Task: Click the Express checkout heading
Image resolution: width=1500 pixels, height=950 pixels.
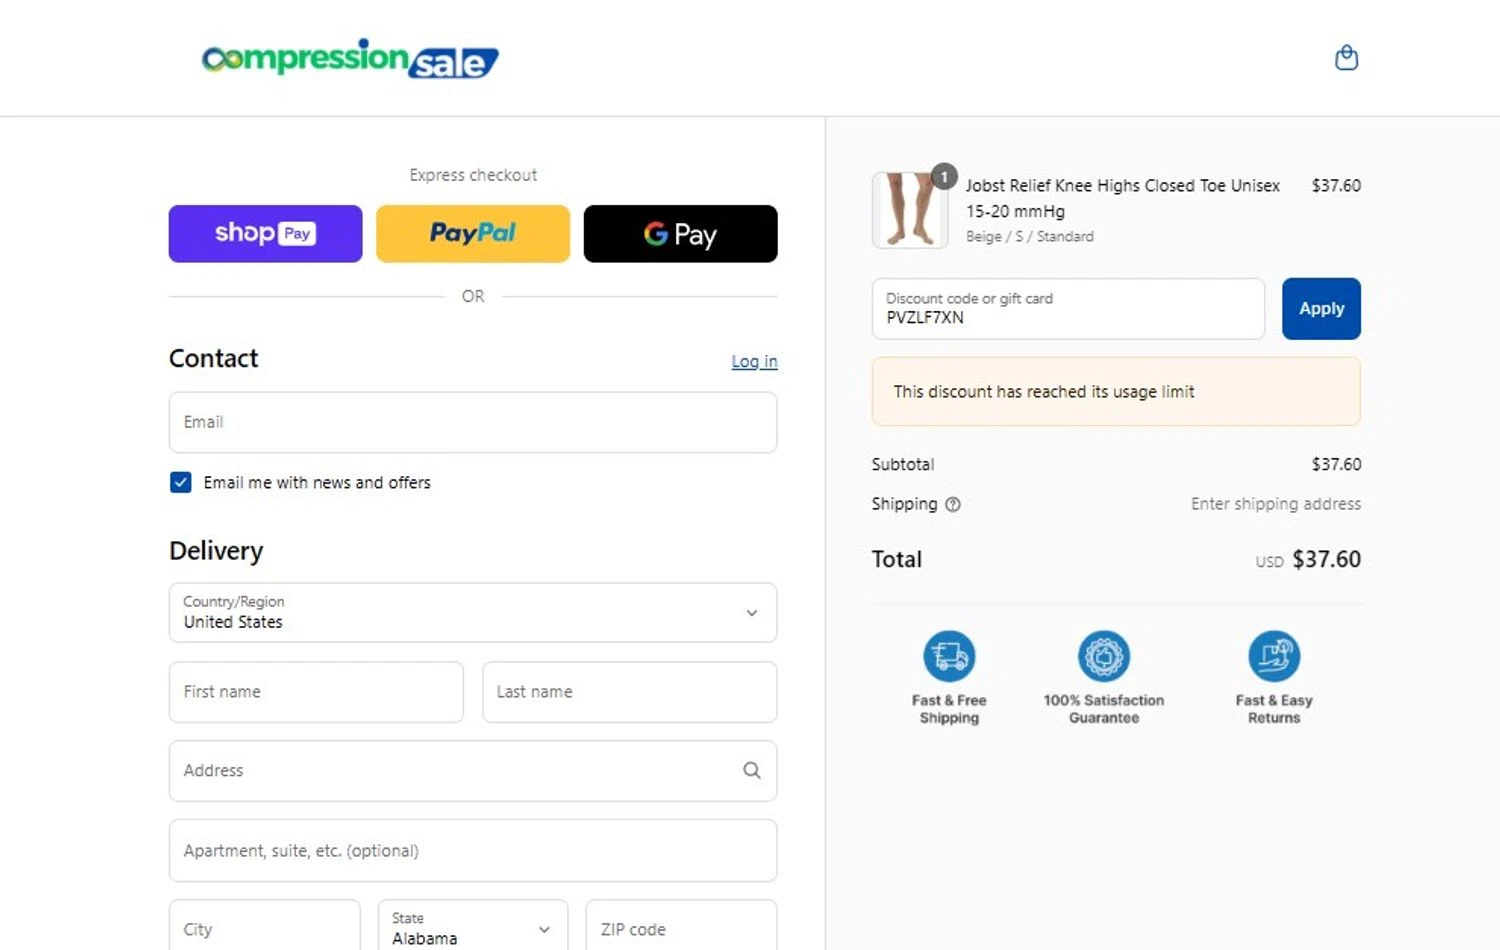Action: [473, 175]
